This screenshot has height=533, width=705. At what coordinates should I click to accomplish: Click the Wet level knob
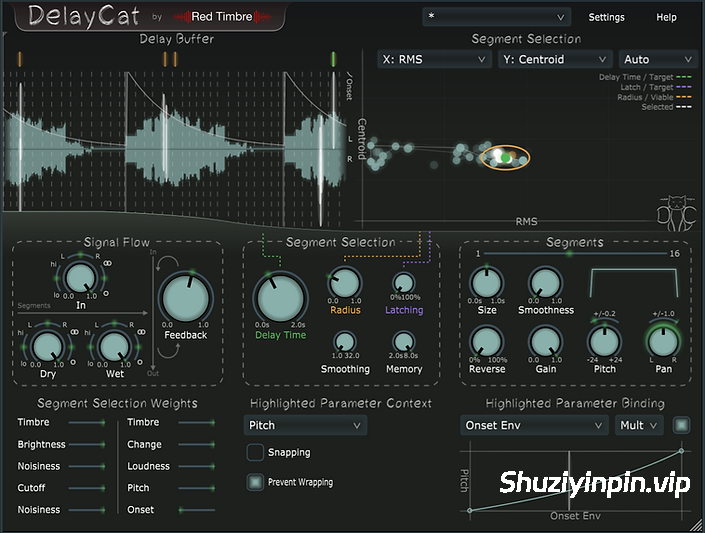(x=114, y=347)
